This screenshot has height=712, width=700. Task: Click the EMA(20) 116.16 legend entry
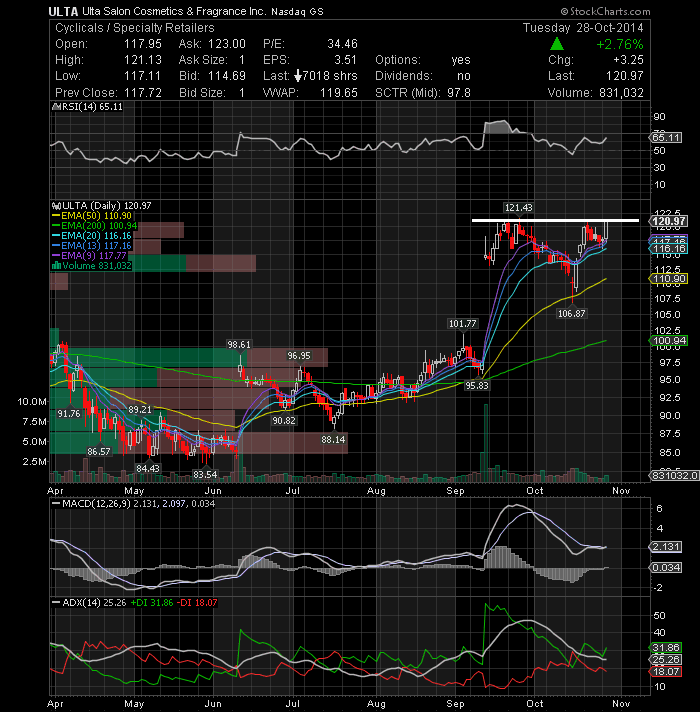pyautogui.click(x=92, y=236)
